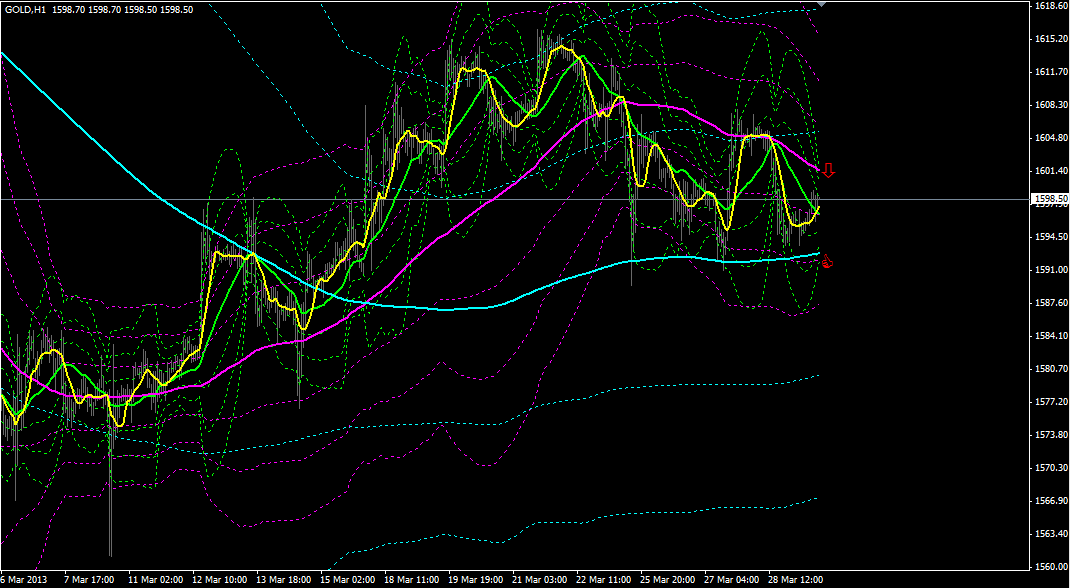Click the red down arrow signal icon
The image size is (1071, 588).
click(828, 171)
